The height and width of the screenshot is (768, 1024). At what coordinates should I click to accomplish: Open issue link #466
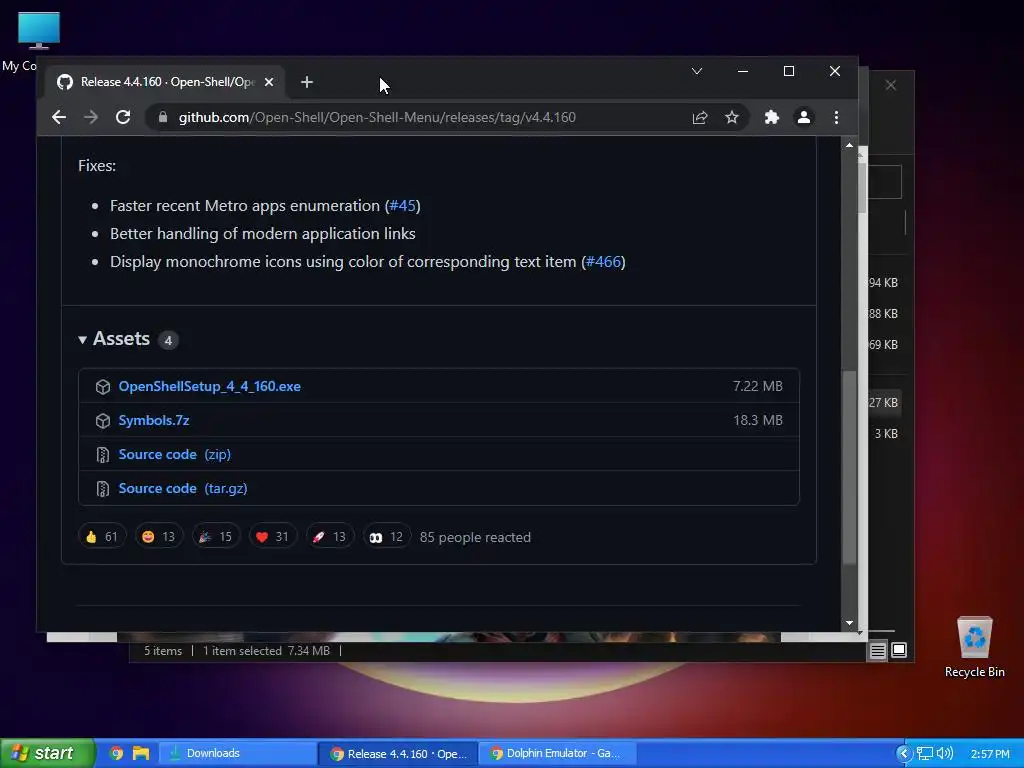pos(603,262)
